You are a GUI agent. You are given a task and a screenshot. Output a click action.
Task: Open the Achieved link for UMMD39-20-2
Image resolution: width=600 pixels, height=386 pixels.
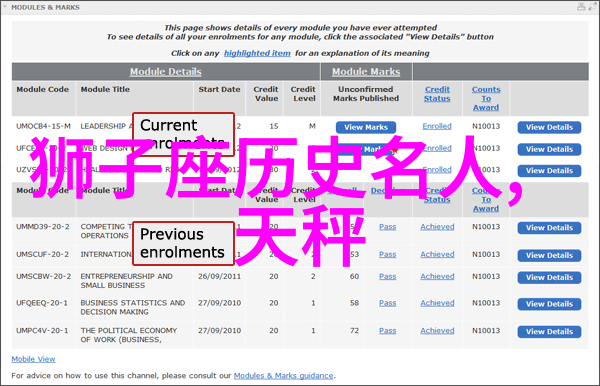tap(437, 227)
